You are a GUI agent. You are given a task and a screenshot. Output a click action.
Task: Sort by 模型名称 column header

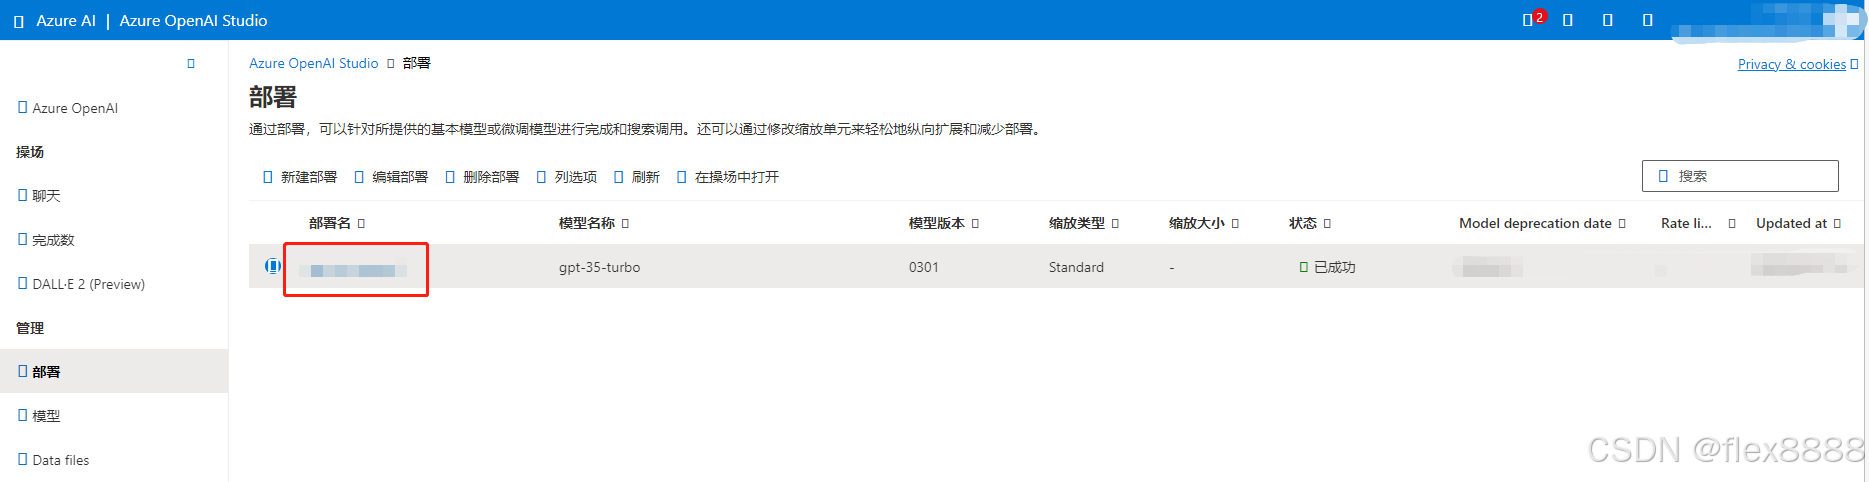[593, 223]
